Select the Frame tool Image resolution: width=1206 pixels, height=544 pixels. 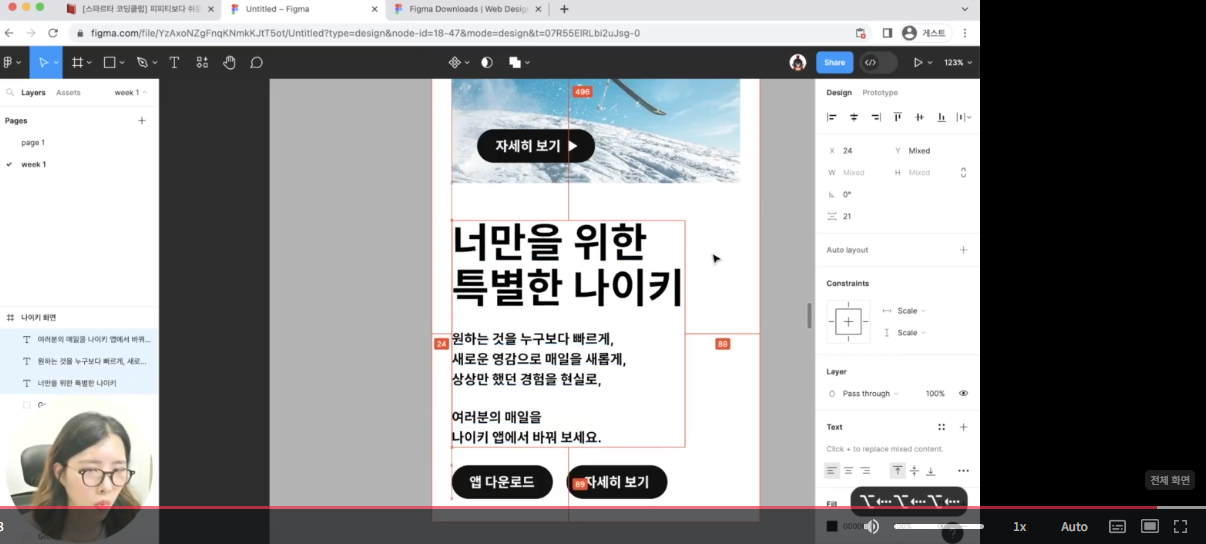(x=77, y=62)
